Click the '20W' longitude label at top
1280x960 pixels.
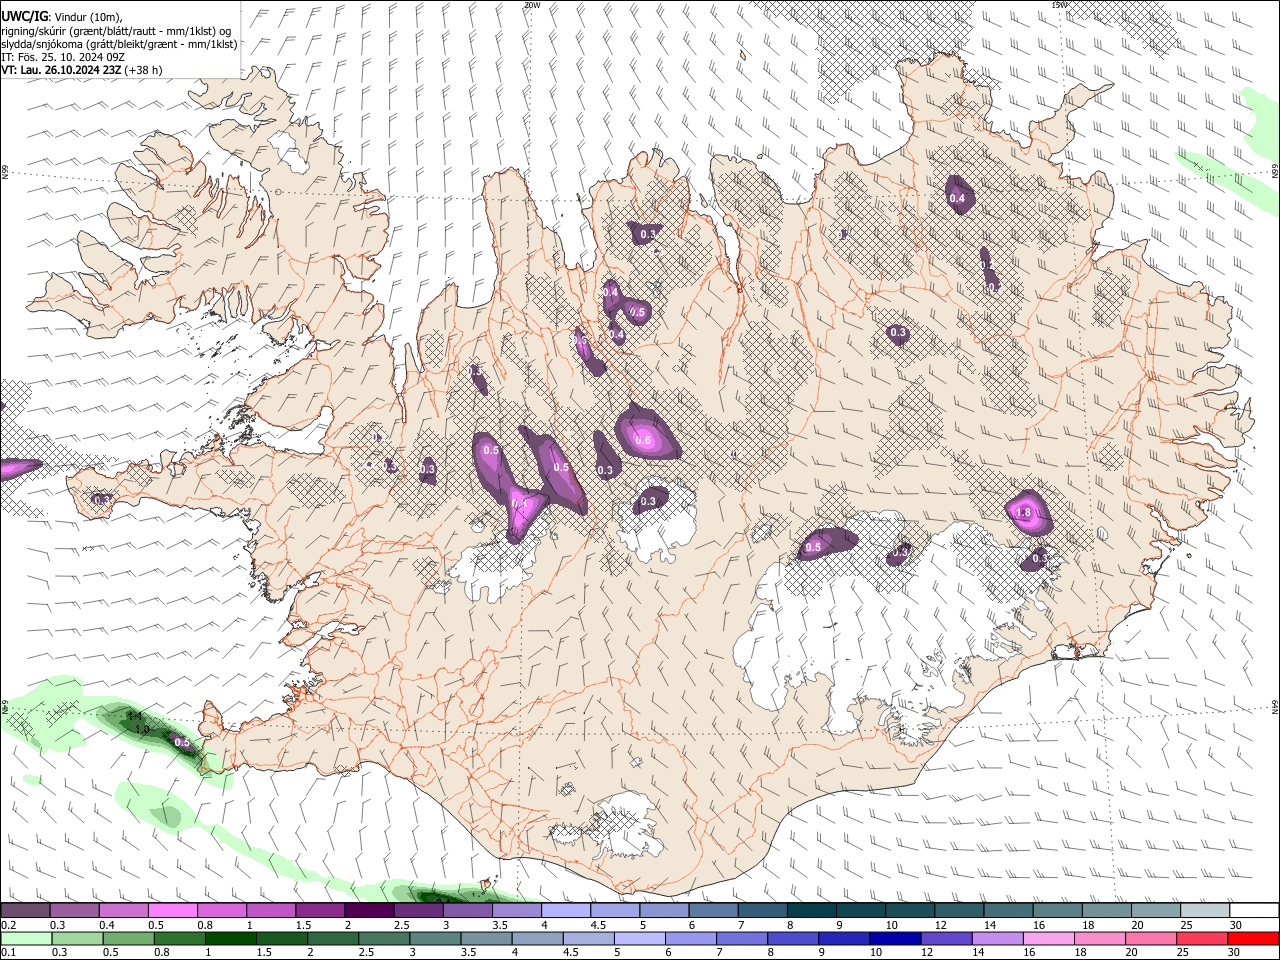(x=532, y=5)
